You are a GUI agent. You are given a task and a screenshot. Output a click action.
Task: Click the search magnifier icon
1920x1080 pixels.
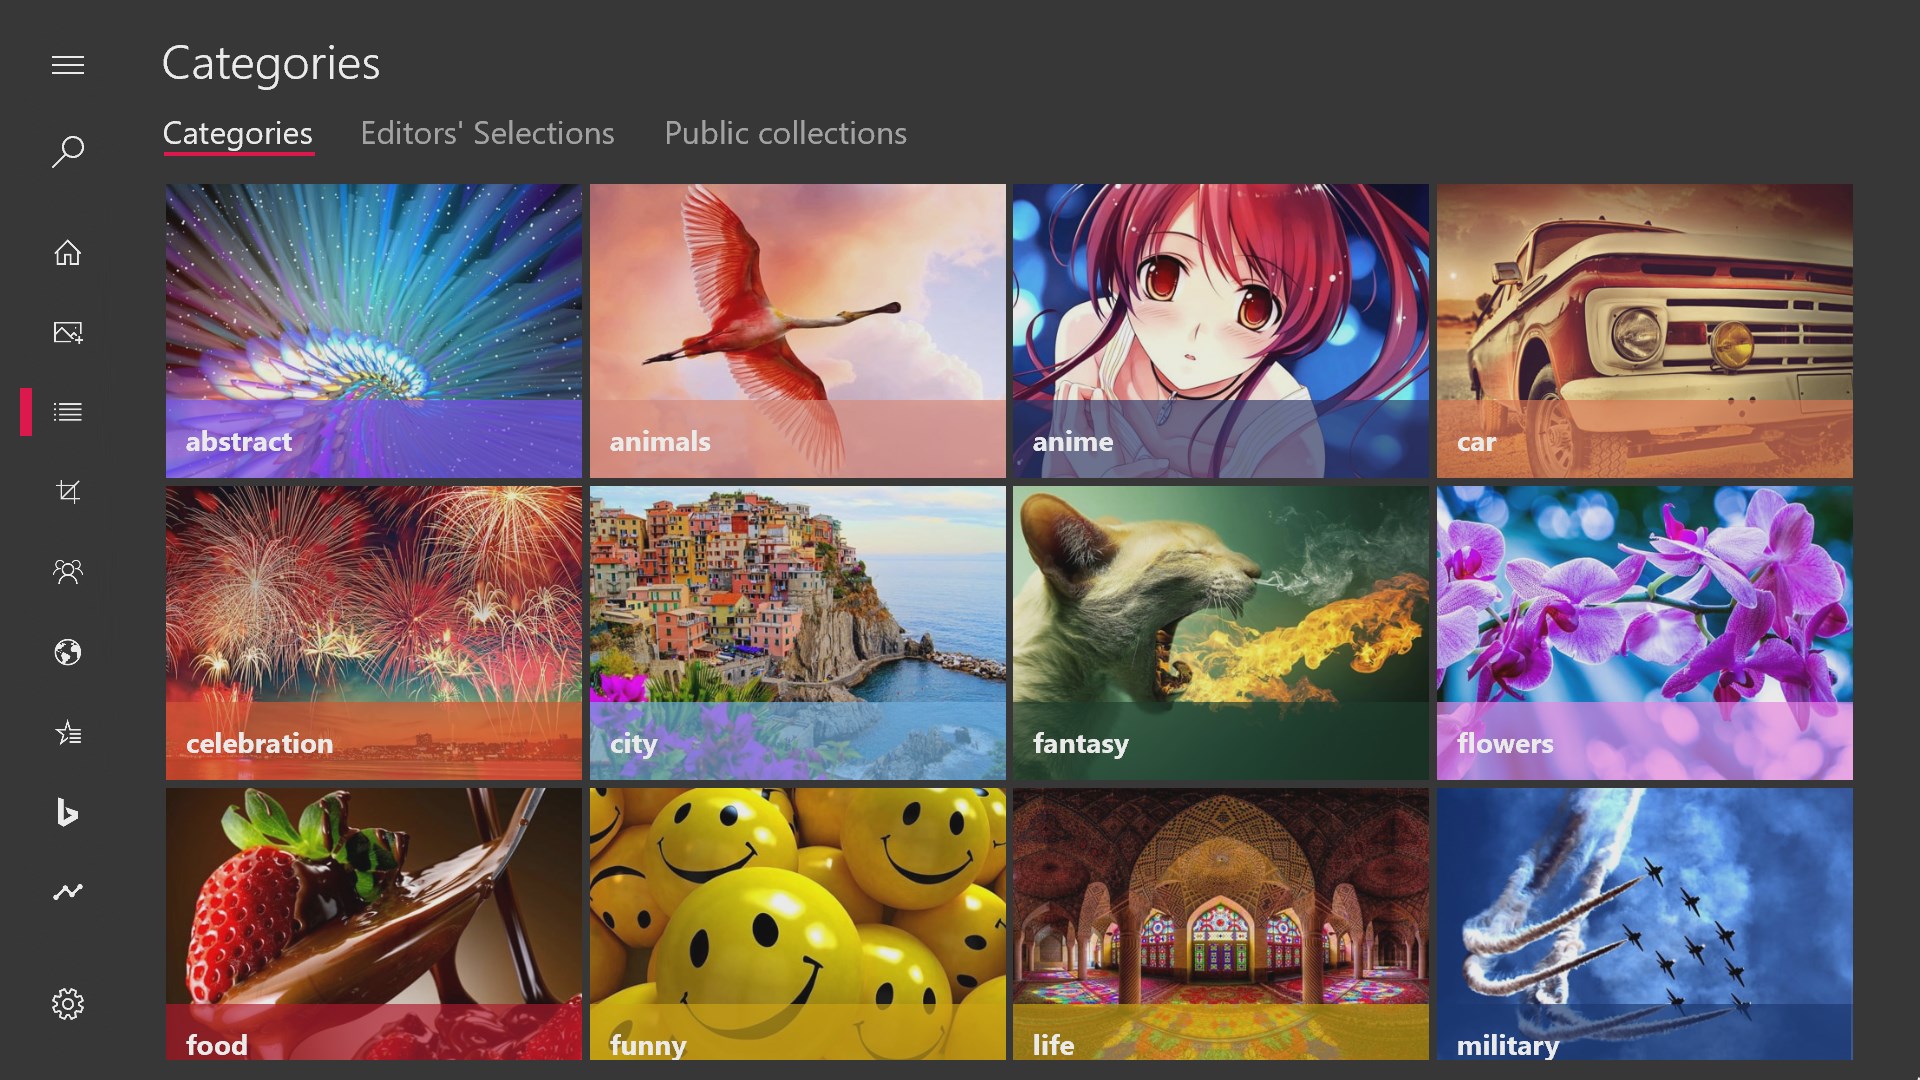(x=68, y=152)
